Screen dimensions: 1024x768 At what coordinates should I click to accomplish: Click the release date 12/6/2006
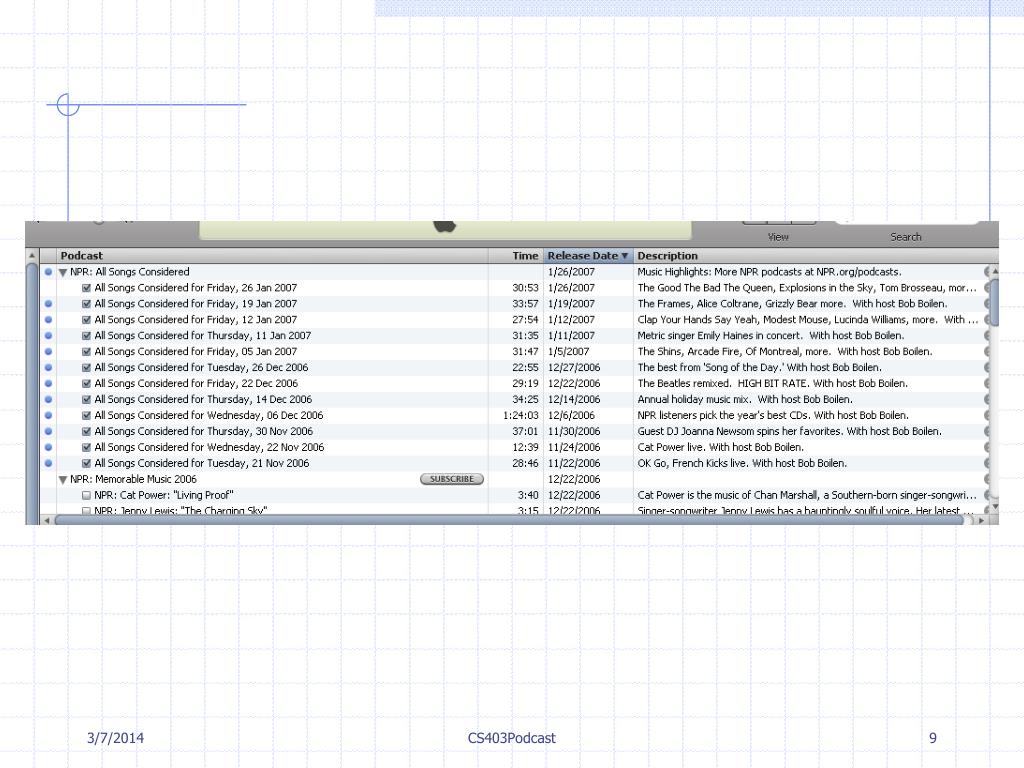tap(571, 415)
